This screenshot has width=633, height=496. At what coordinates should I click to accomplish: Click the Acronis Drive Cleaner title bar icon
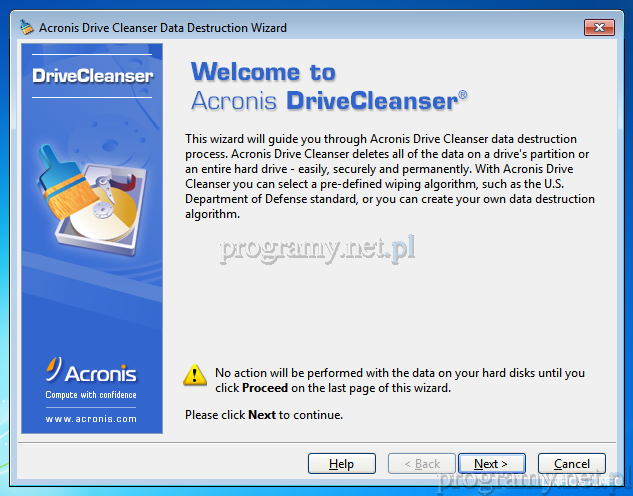click(26, 27)
